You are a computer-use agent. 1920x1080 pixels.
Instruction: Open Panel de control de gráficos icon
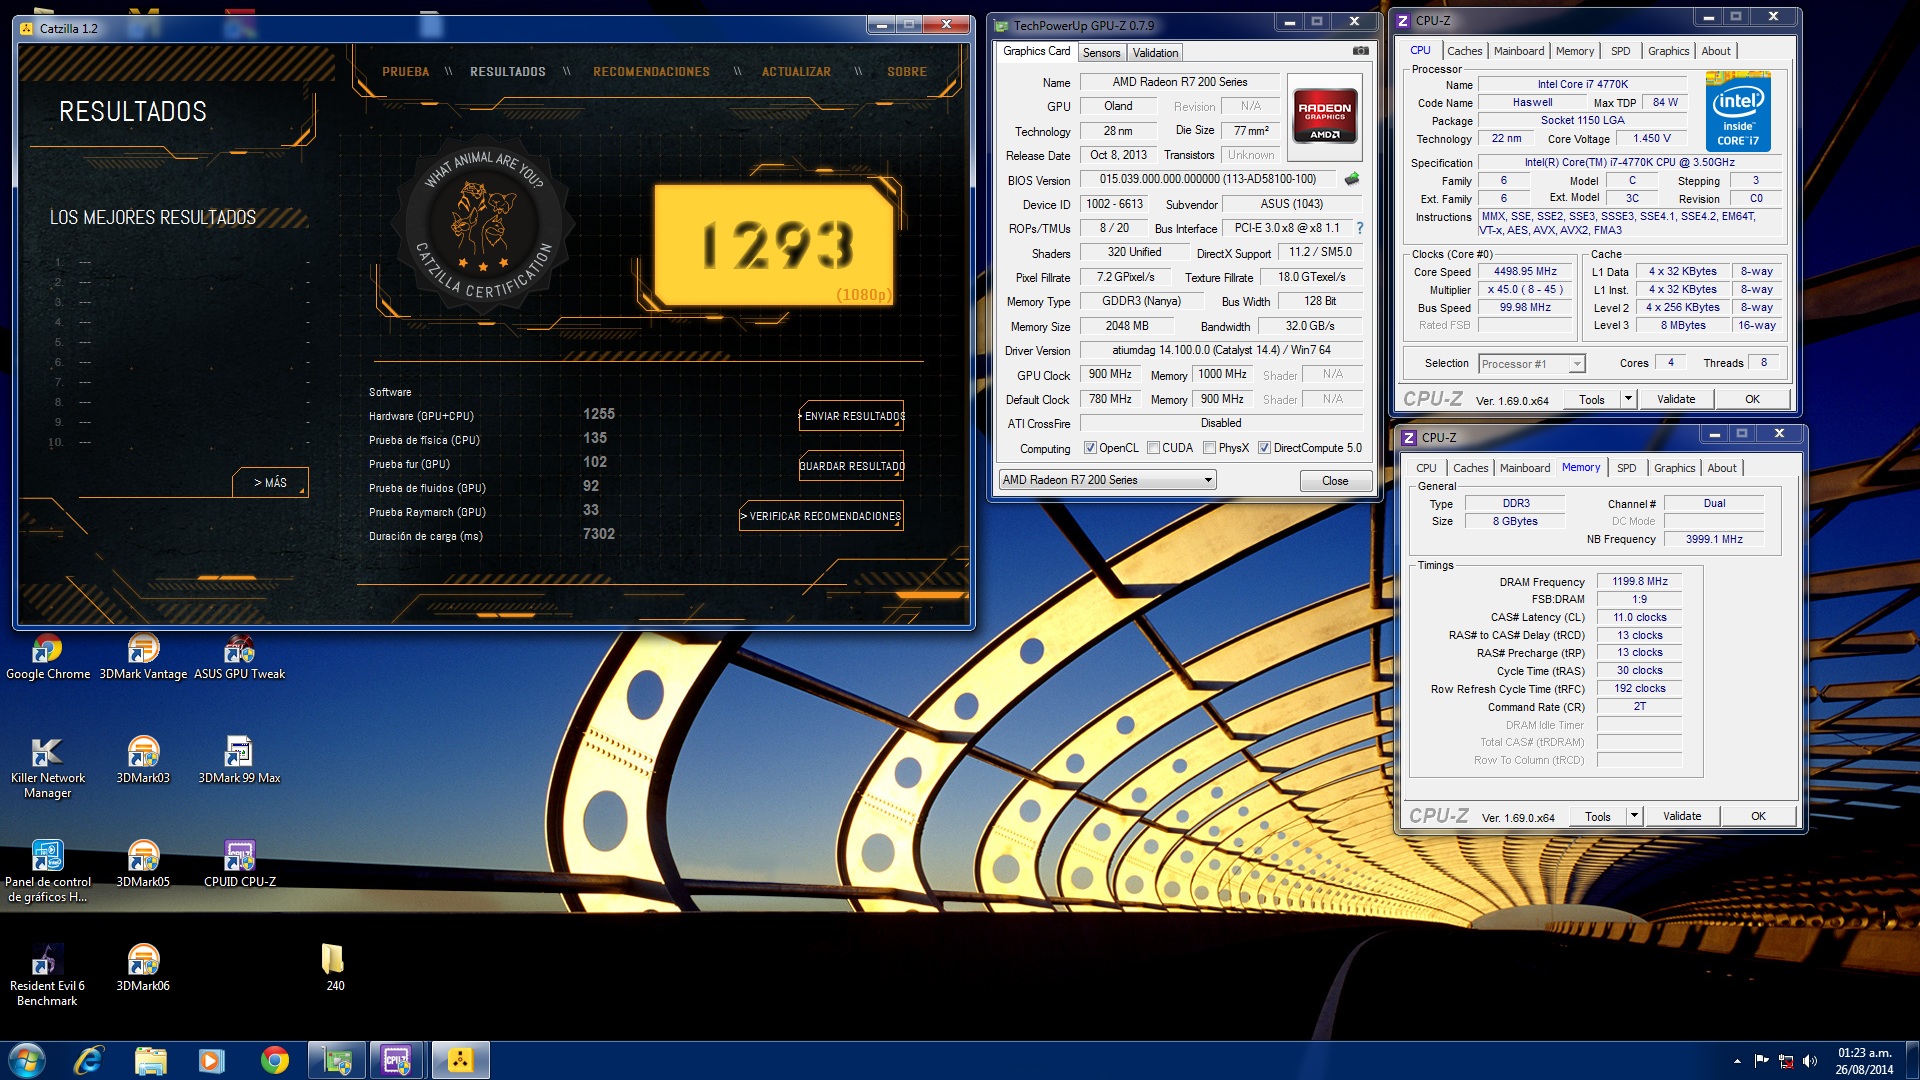pyautogui.click(x=47, y=872)
